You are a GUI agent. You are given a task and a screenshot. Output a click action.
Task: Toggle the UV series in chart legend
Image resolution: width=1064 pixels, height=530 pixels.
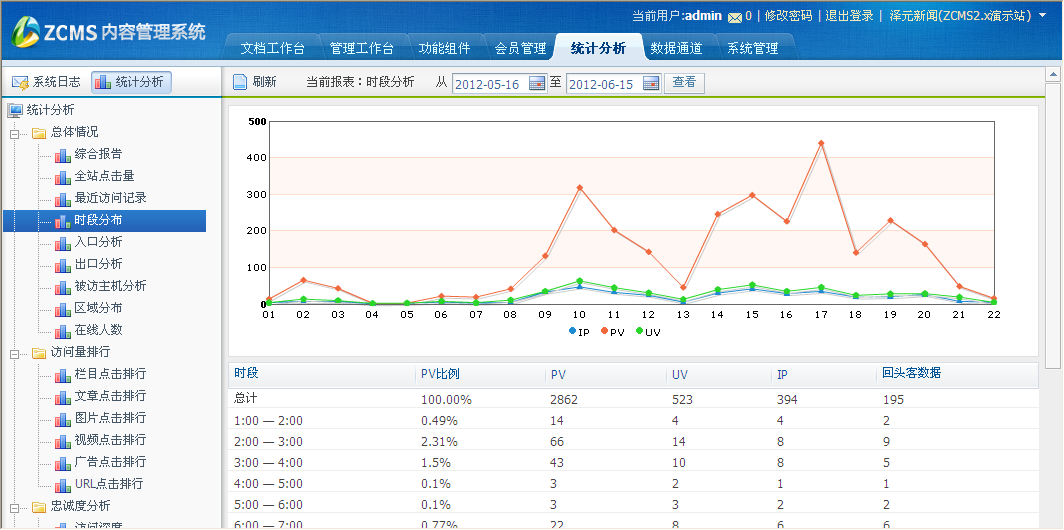647,331
